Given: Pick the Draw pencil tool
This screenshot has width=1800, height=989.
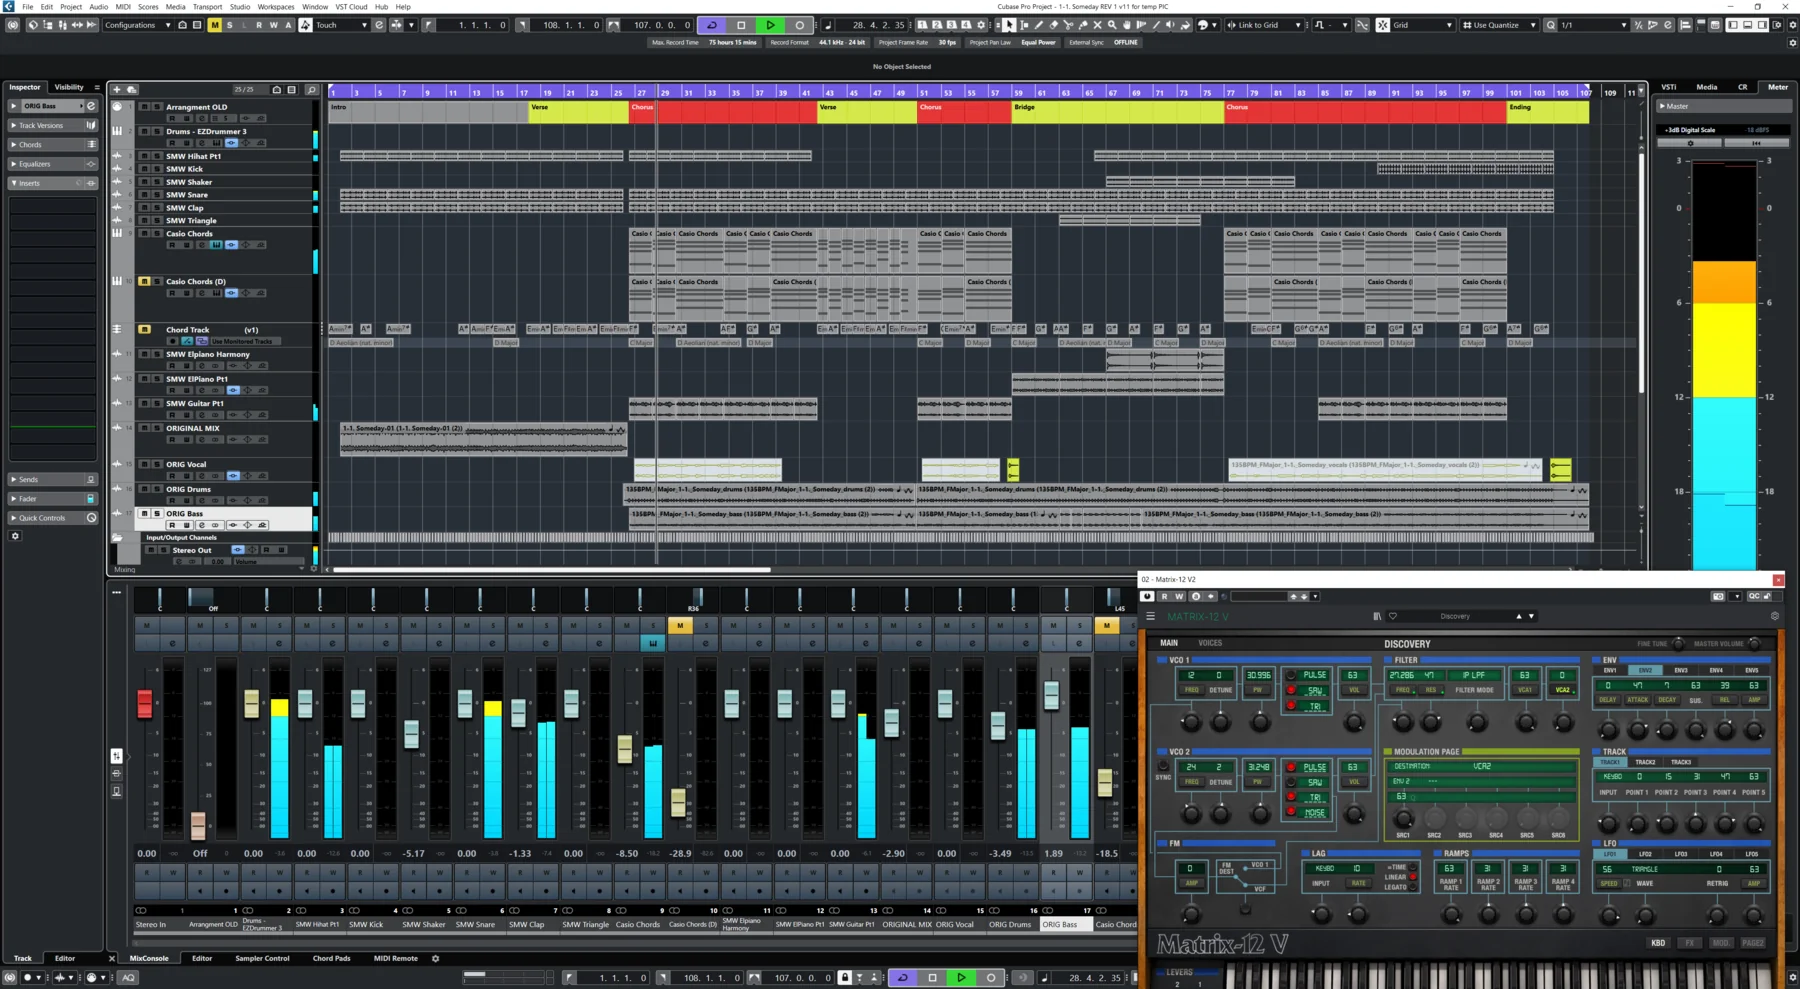Looking at the screenshot, I should click(1038, 25).
